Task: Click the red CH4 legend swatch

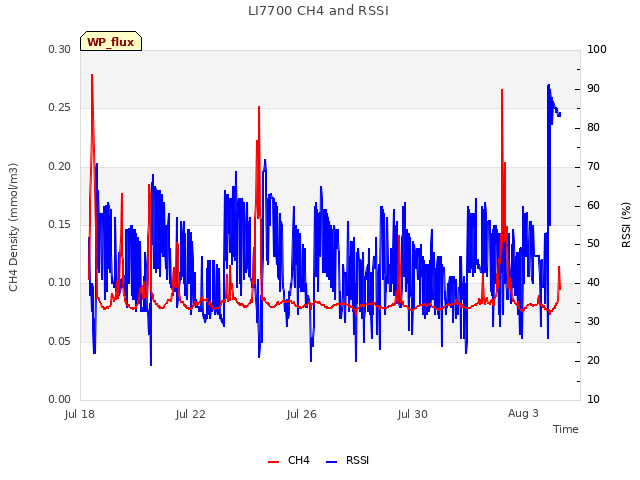Action: point(273,462)
